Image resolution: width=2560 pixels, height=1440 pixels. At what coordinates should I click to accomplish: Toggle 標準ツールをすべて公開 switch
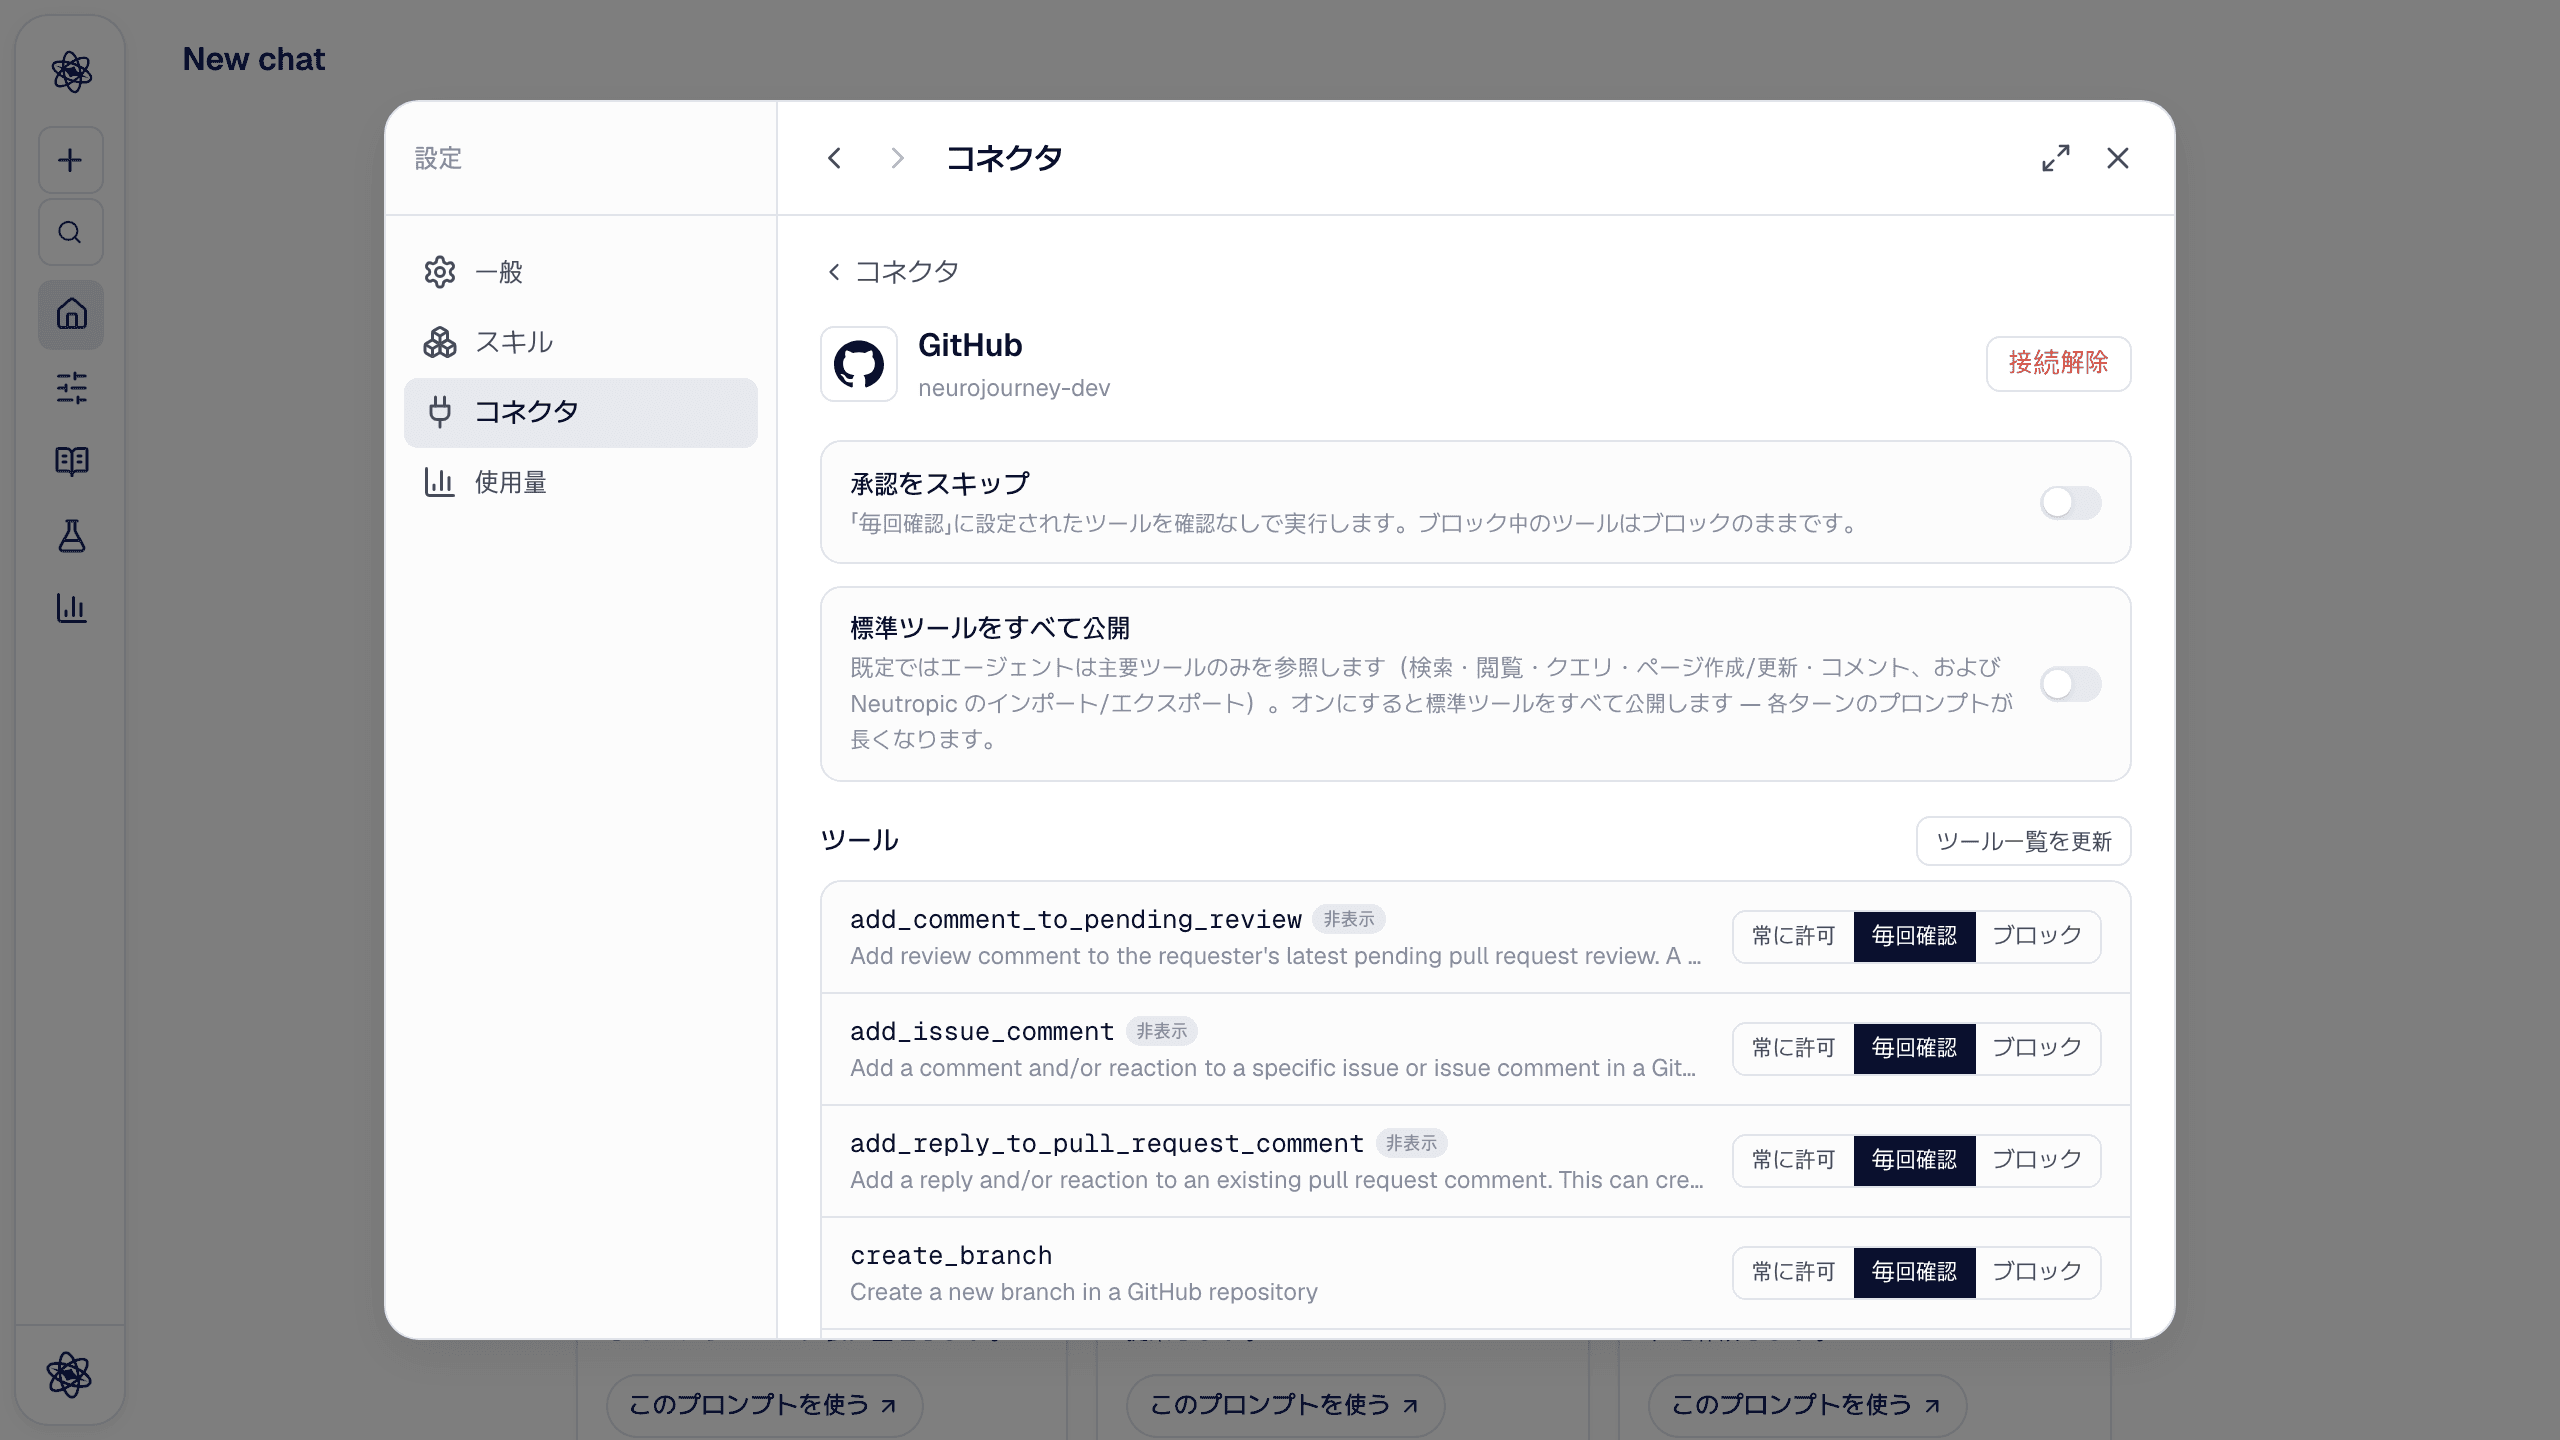2070,684
